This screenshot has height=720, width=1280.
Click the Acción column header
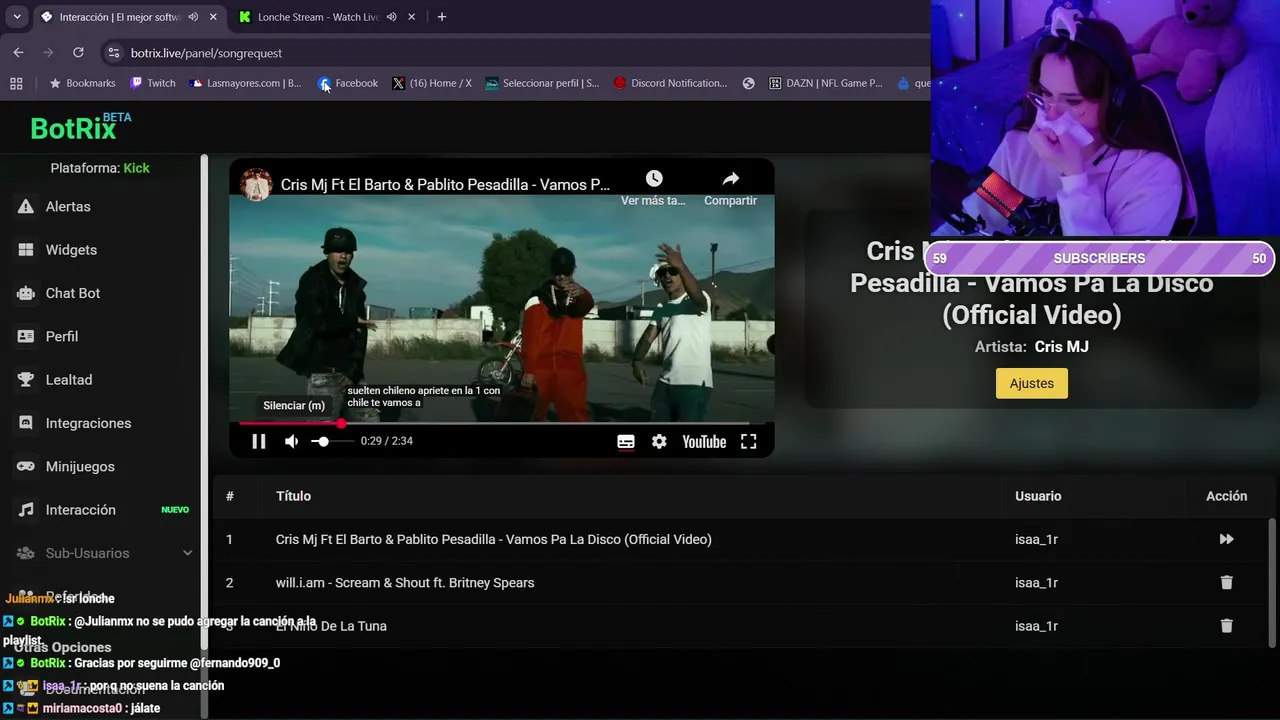click(x=1226, y=496)
